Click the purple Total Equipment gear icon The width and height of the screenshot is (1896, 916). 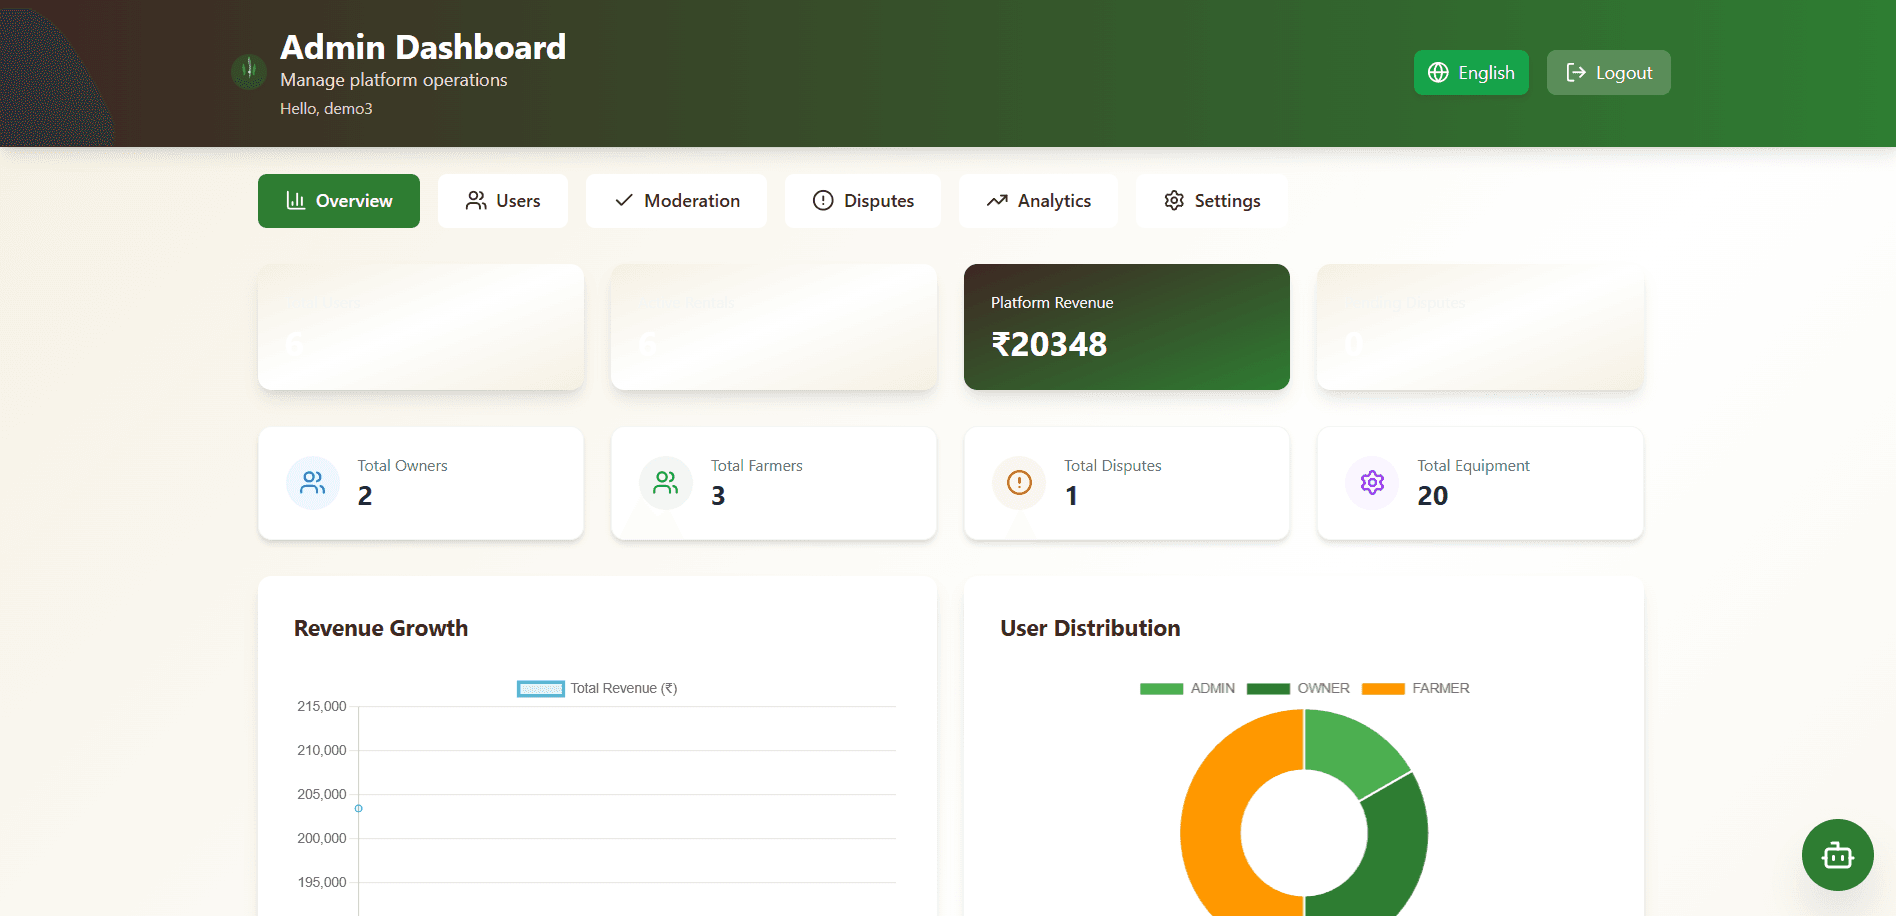tap(1372, 483)
